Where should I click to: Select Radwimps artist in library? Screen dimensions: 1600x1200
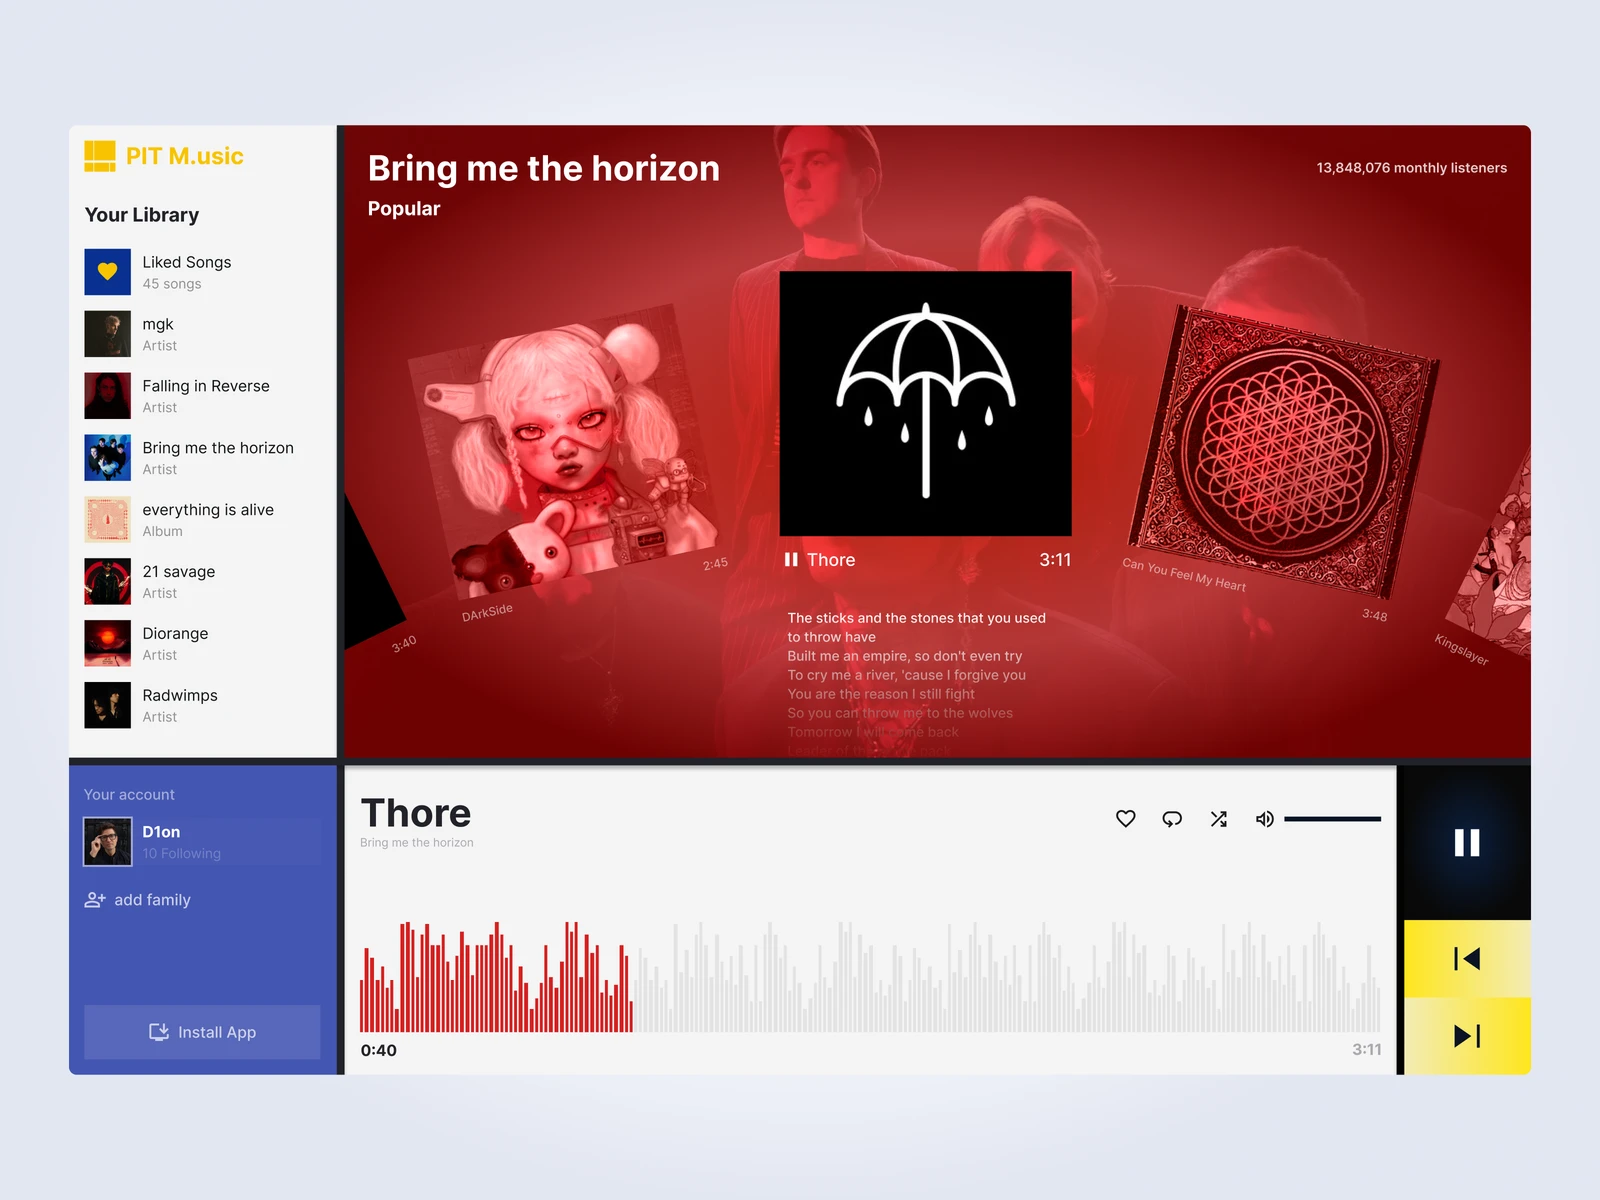pos(202,706)
